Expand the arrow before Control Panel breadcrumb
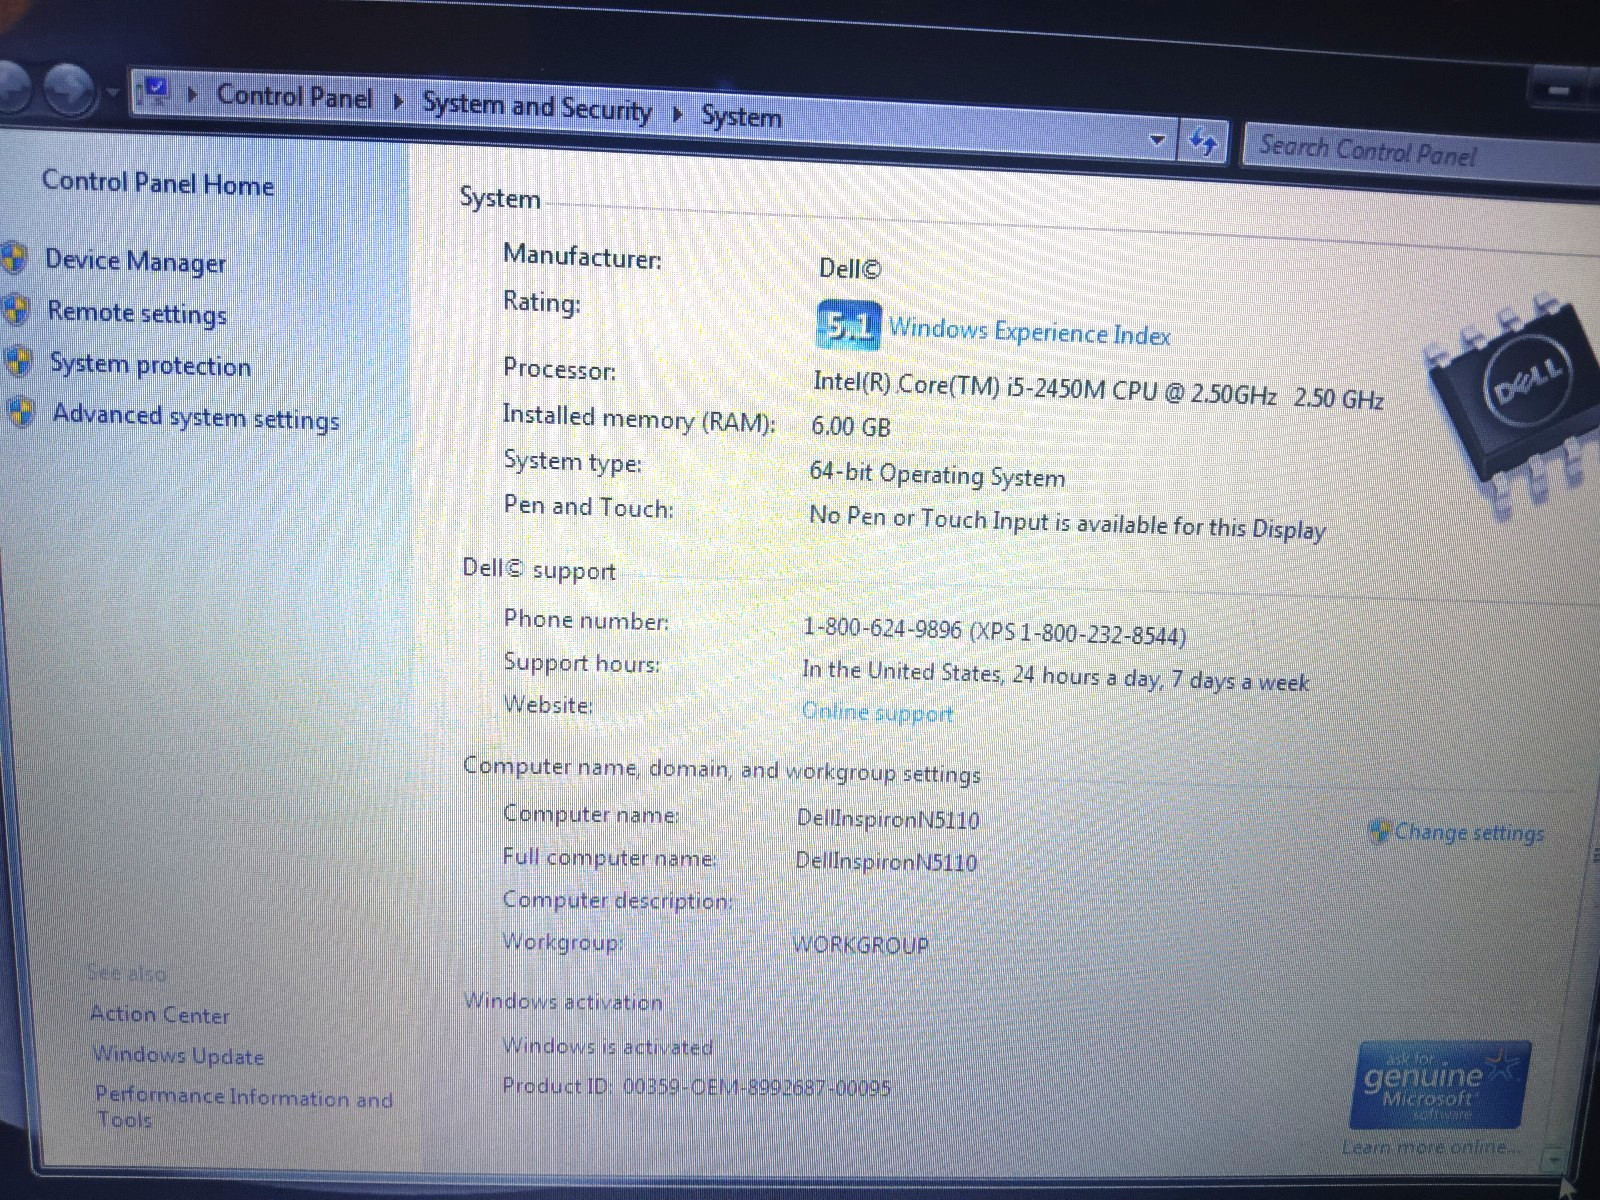Viewport: 1600px width, 1200px height. point(193,95)
